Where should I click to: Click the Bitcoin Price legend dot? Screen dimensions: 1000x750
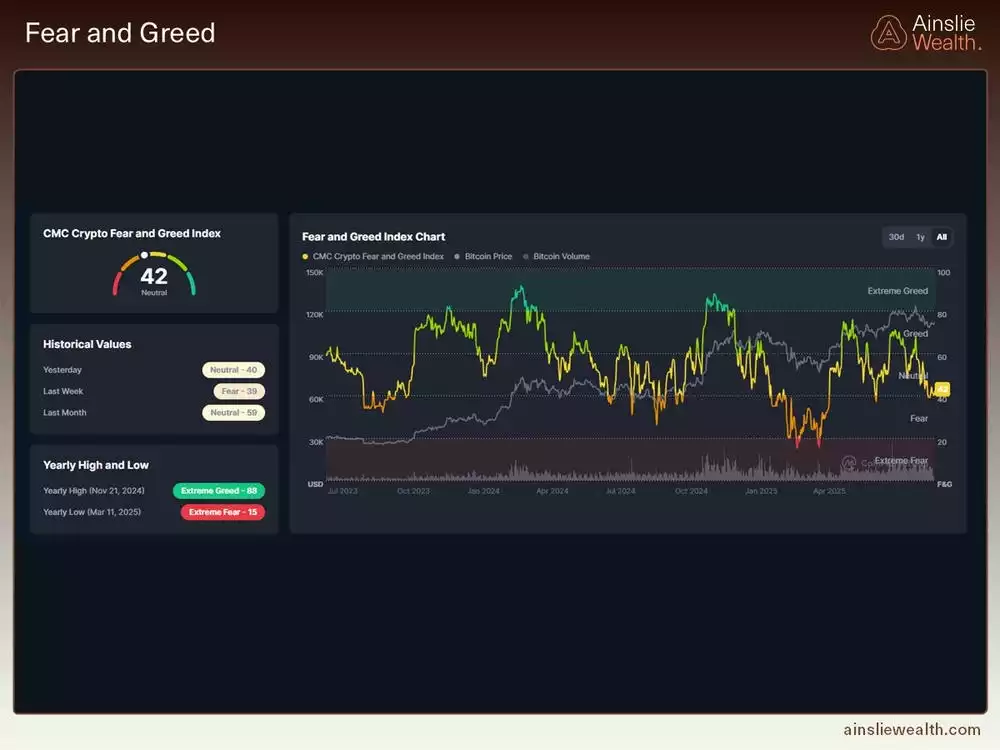click(x=457, y=256)
